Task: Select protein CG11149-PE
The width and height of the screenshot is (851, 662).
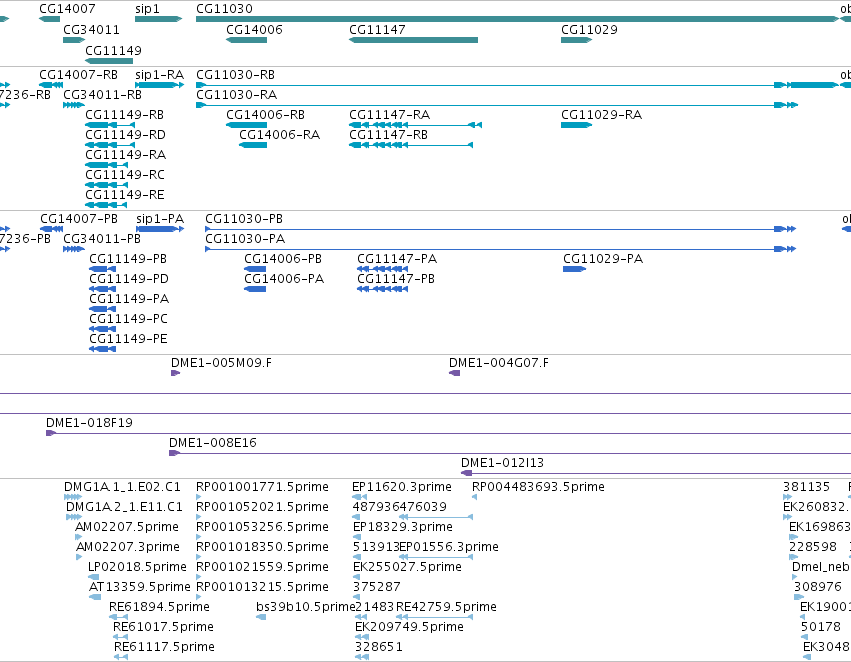Action: pos(103,349)
